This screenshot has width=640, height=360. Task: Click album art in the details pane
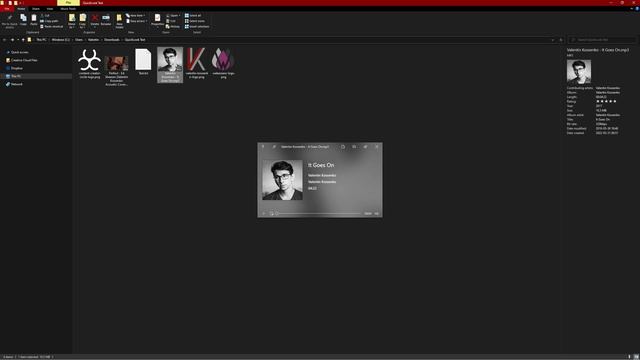[x=579, y=71]
